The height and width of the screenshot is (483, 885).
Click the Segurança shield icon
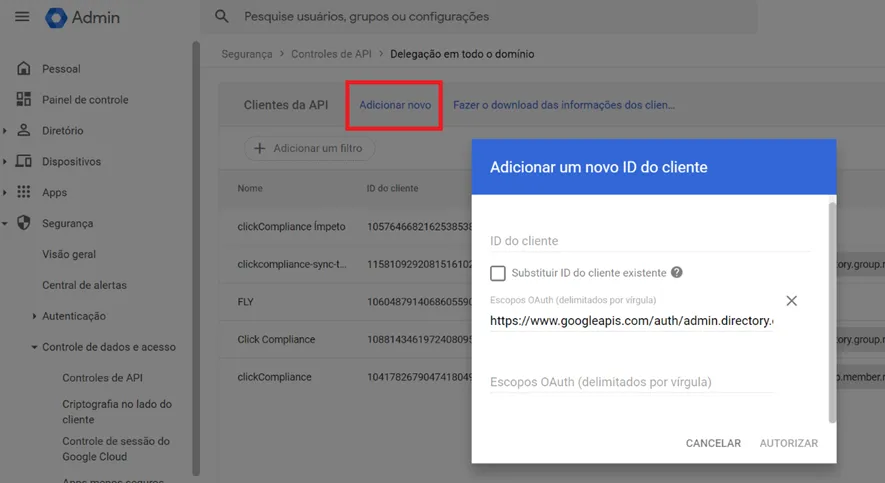coord(24,223)
